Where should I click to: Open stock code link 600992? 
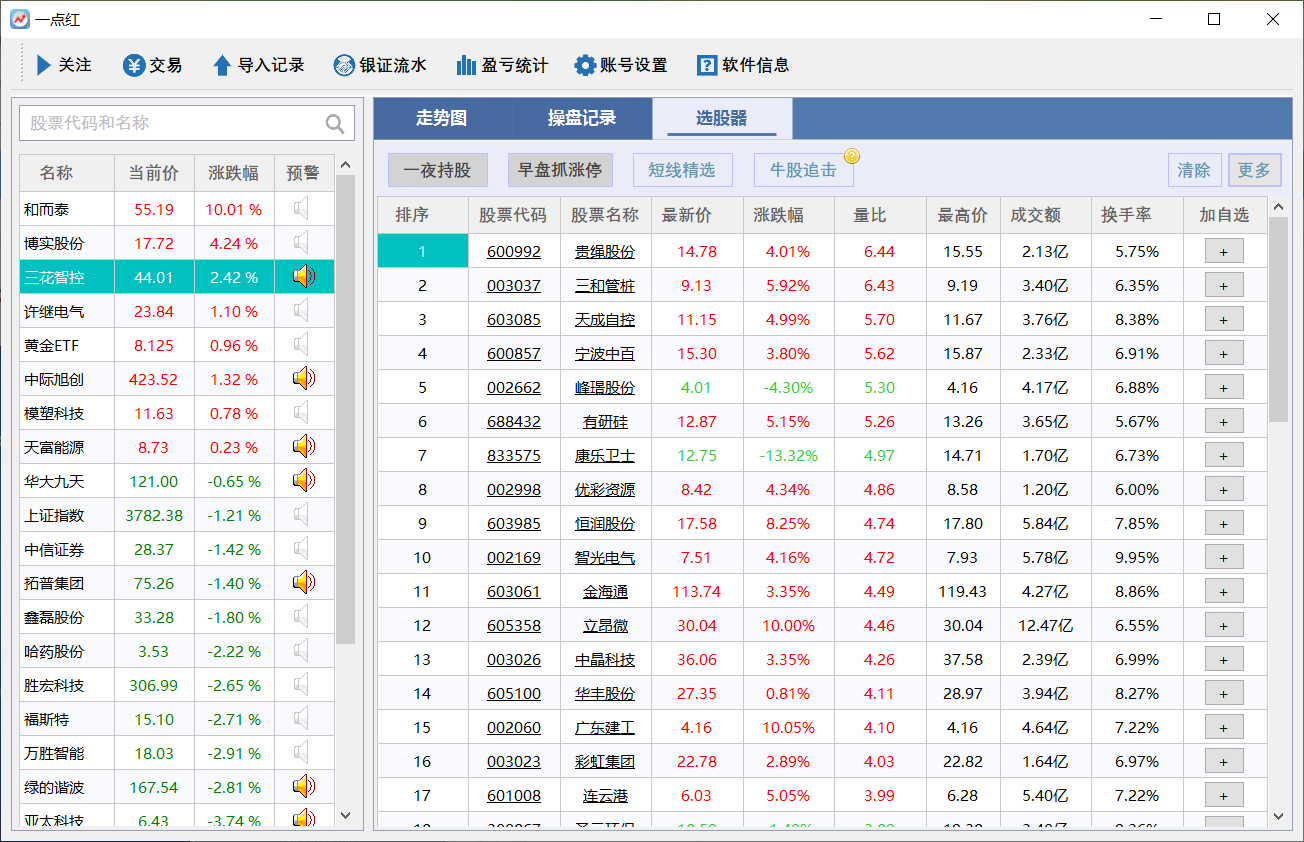coord(513,252)
